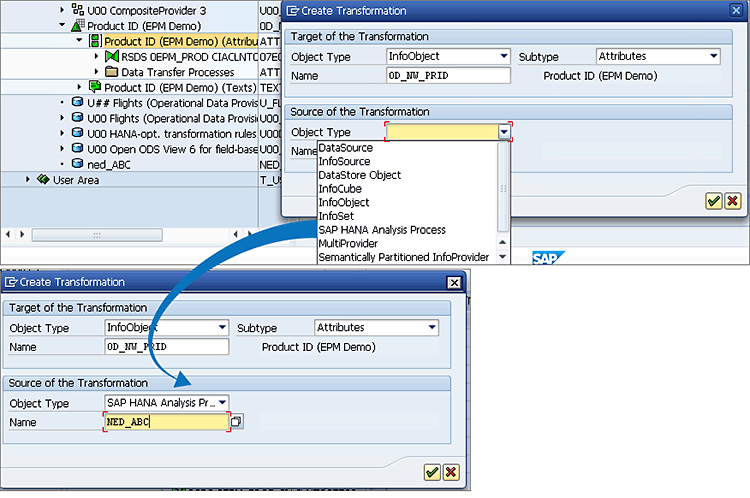Select U00 Open ODS View 6 row
Viewport: 750px width, 498px height.
click(x=172, y=149)
